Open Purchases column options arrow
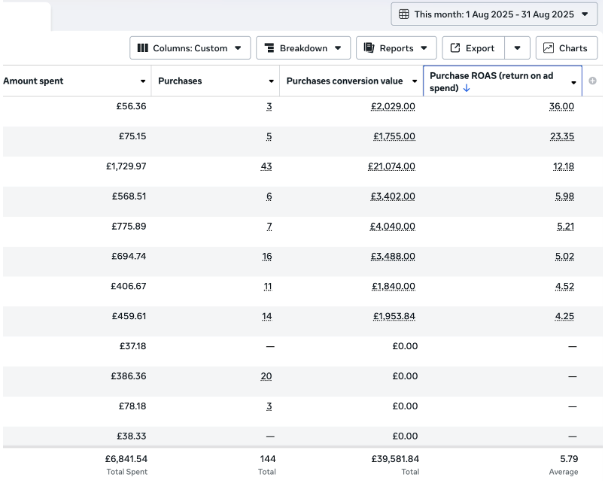Image resolution: width=603 pixels, height=484 pixels. point(271,81)
